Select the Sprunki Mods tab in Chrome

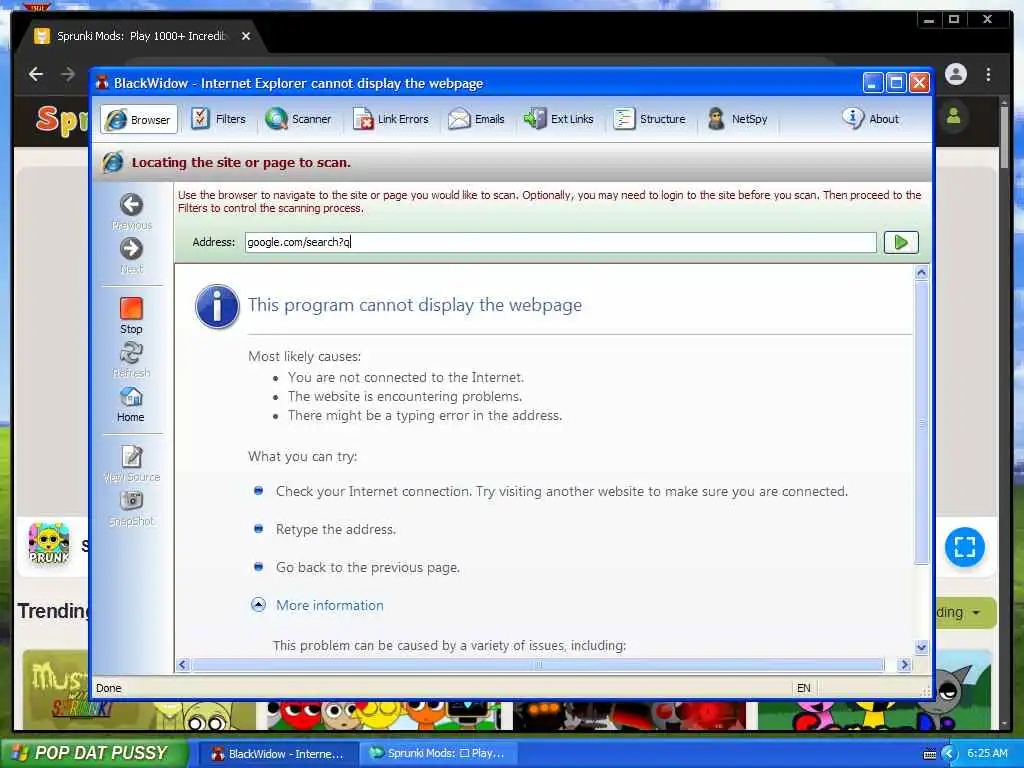(x=140, y=36)
